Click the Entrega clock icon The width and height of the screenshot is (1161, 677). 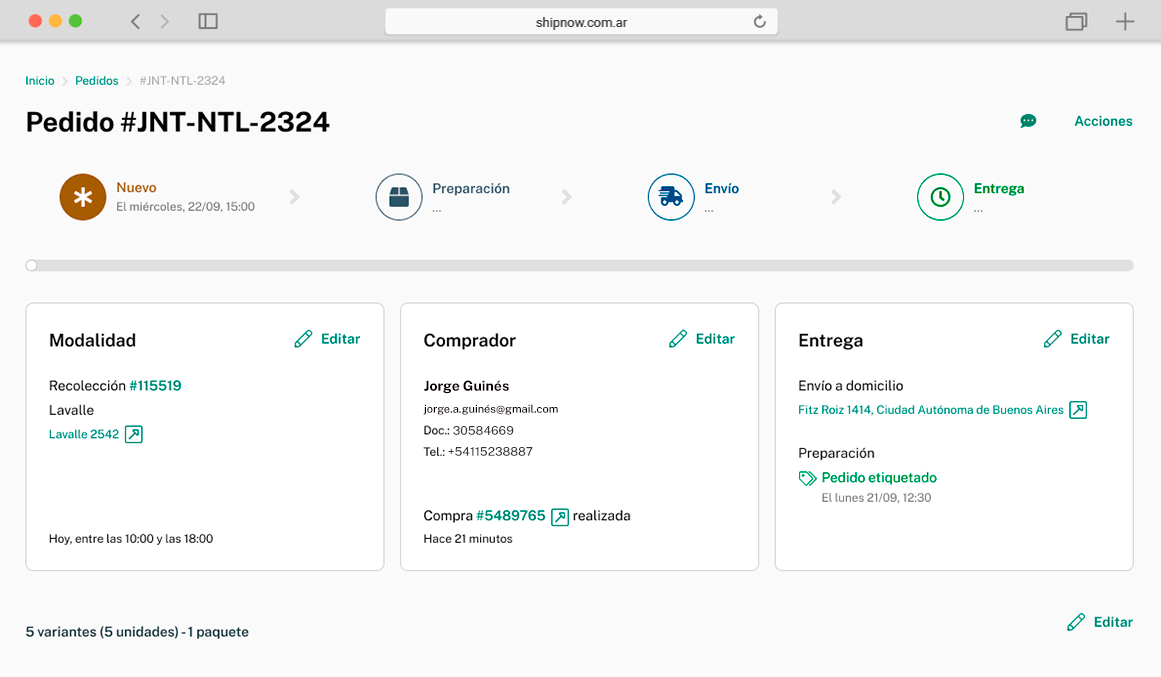(940, 197)
